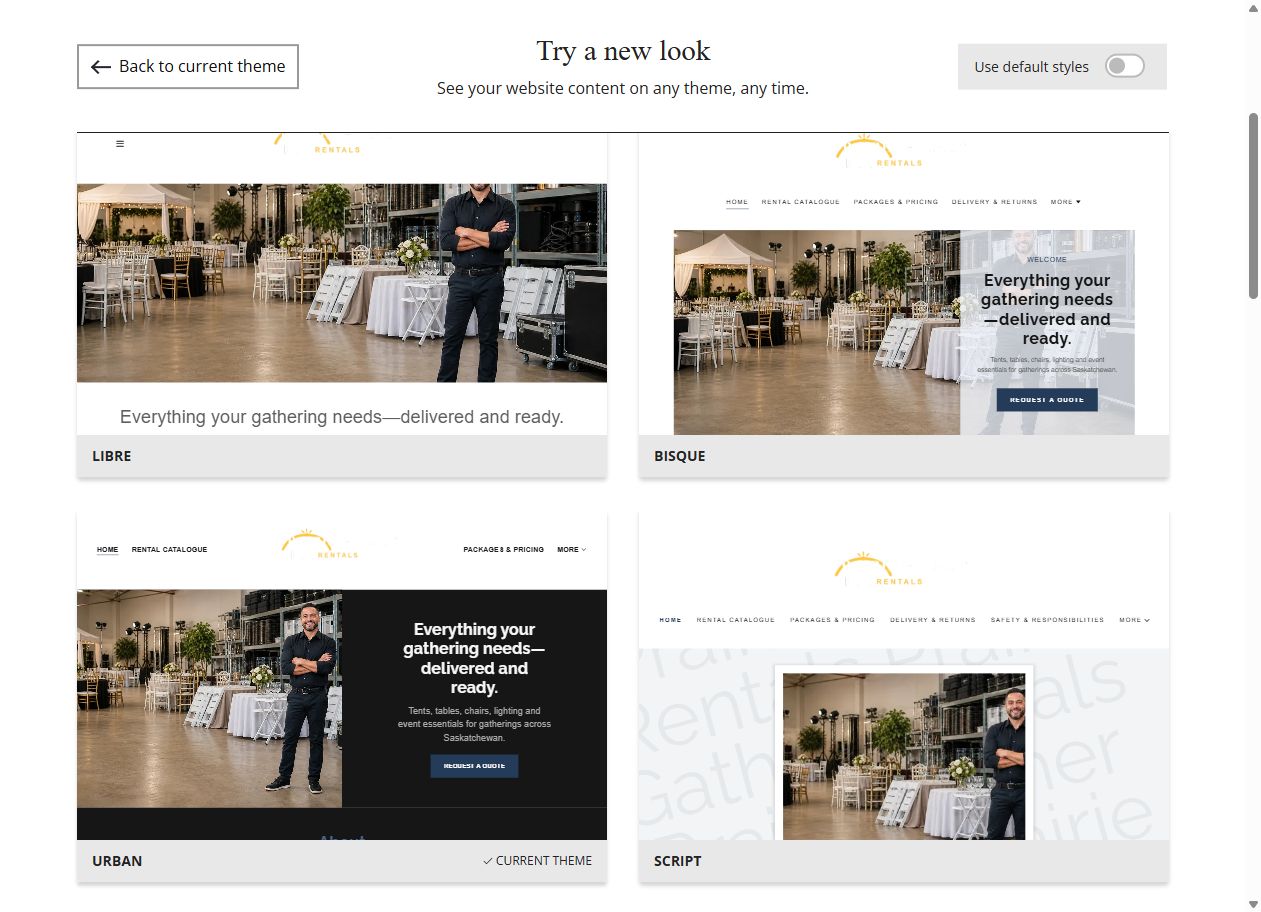The height and width of the screenshot is (912, 1261).
Task: Click the Try a new look heading
Action: 623,51
